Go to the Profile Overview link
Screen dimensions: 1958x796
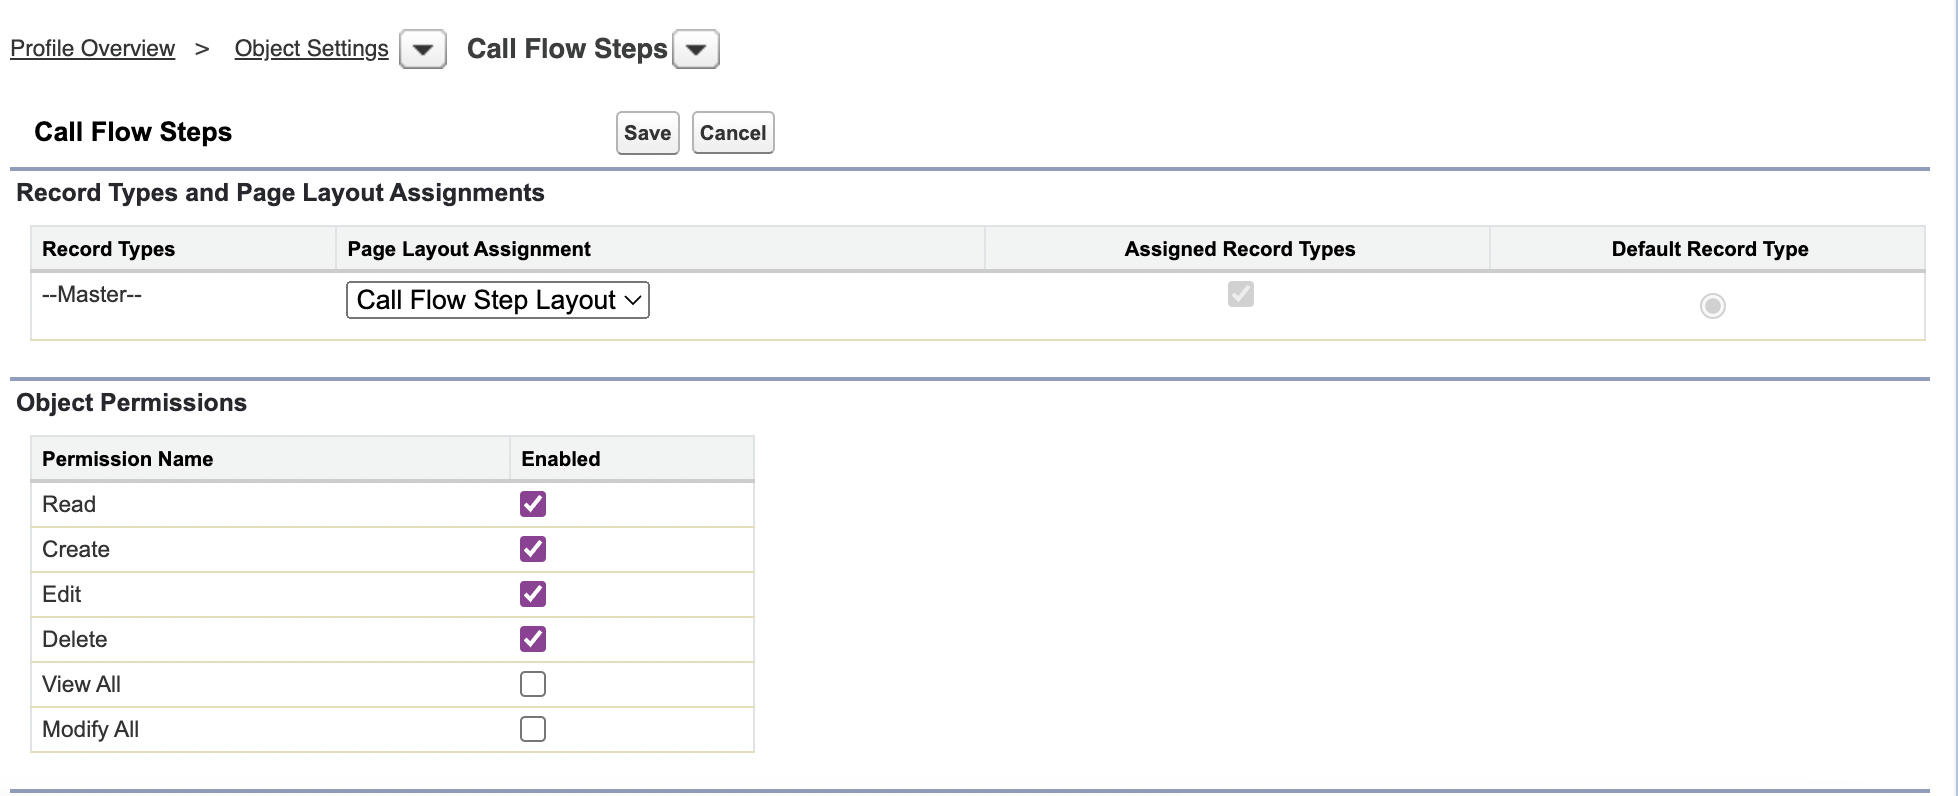point(92,48)
